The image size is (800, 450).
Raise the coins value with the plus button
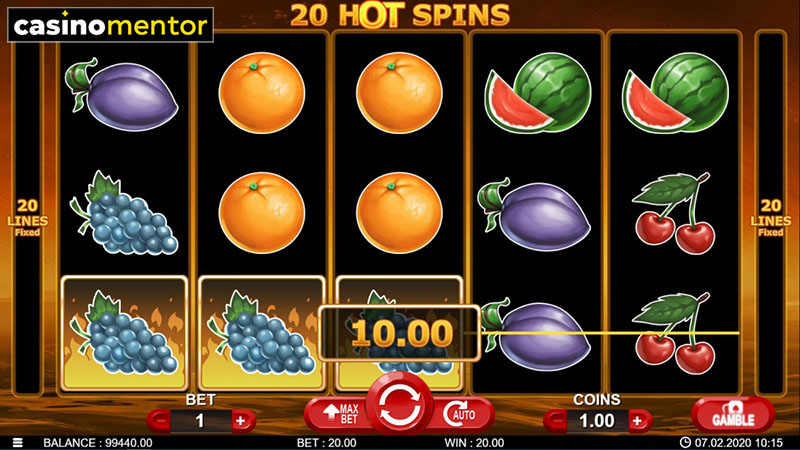(637, 421)
